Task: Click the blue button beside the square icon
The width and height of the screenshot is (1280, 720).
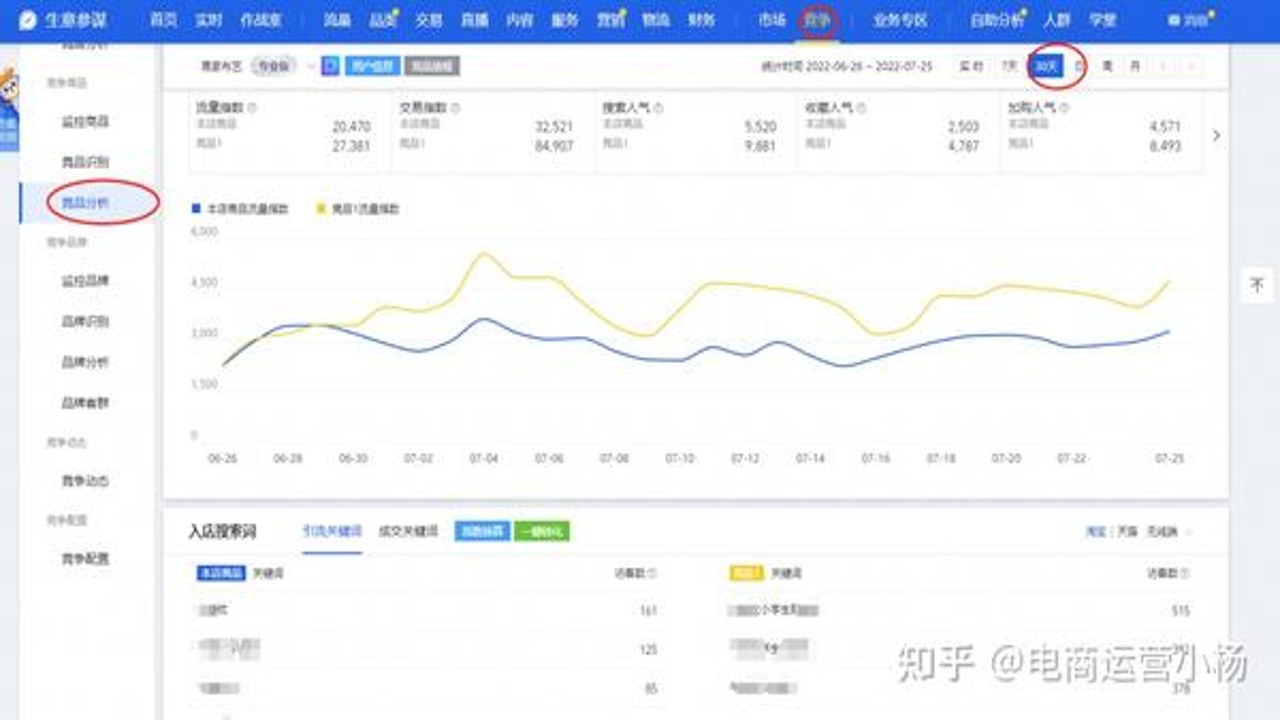Action: tap(373, 66)
